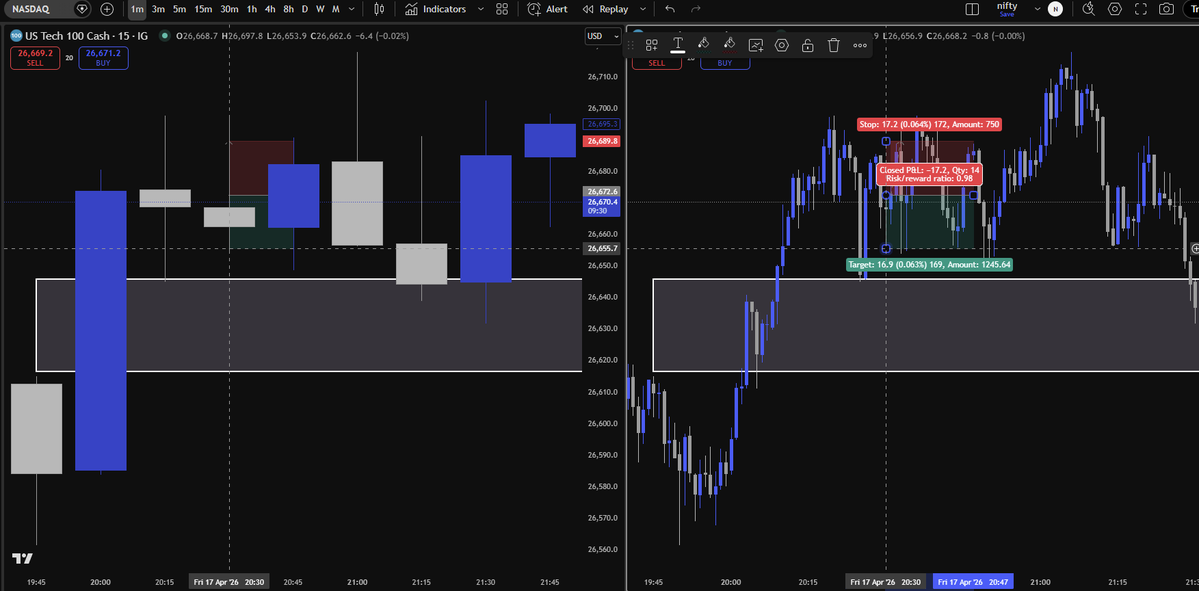Click the top stop-level handle of position
Screen dimensions: 1199x591
pyautogui.click(x=886, y=141)
